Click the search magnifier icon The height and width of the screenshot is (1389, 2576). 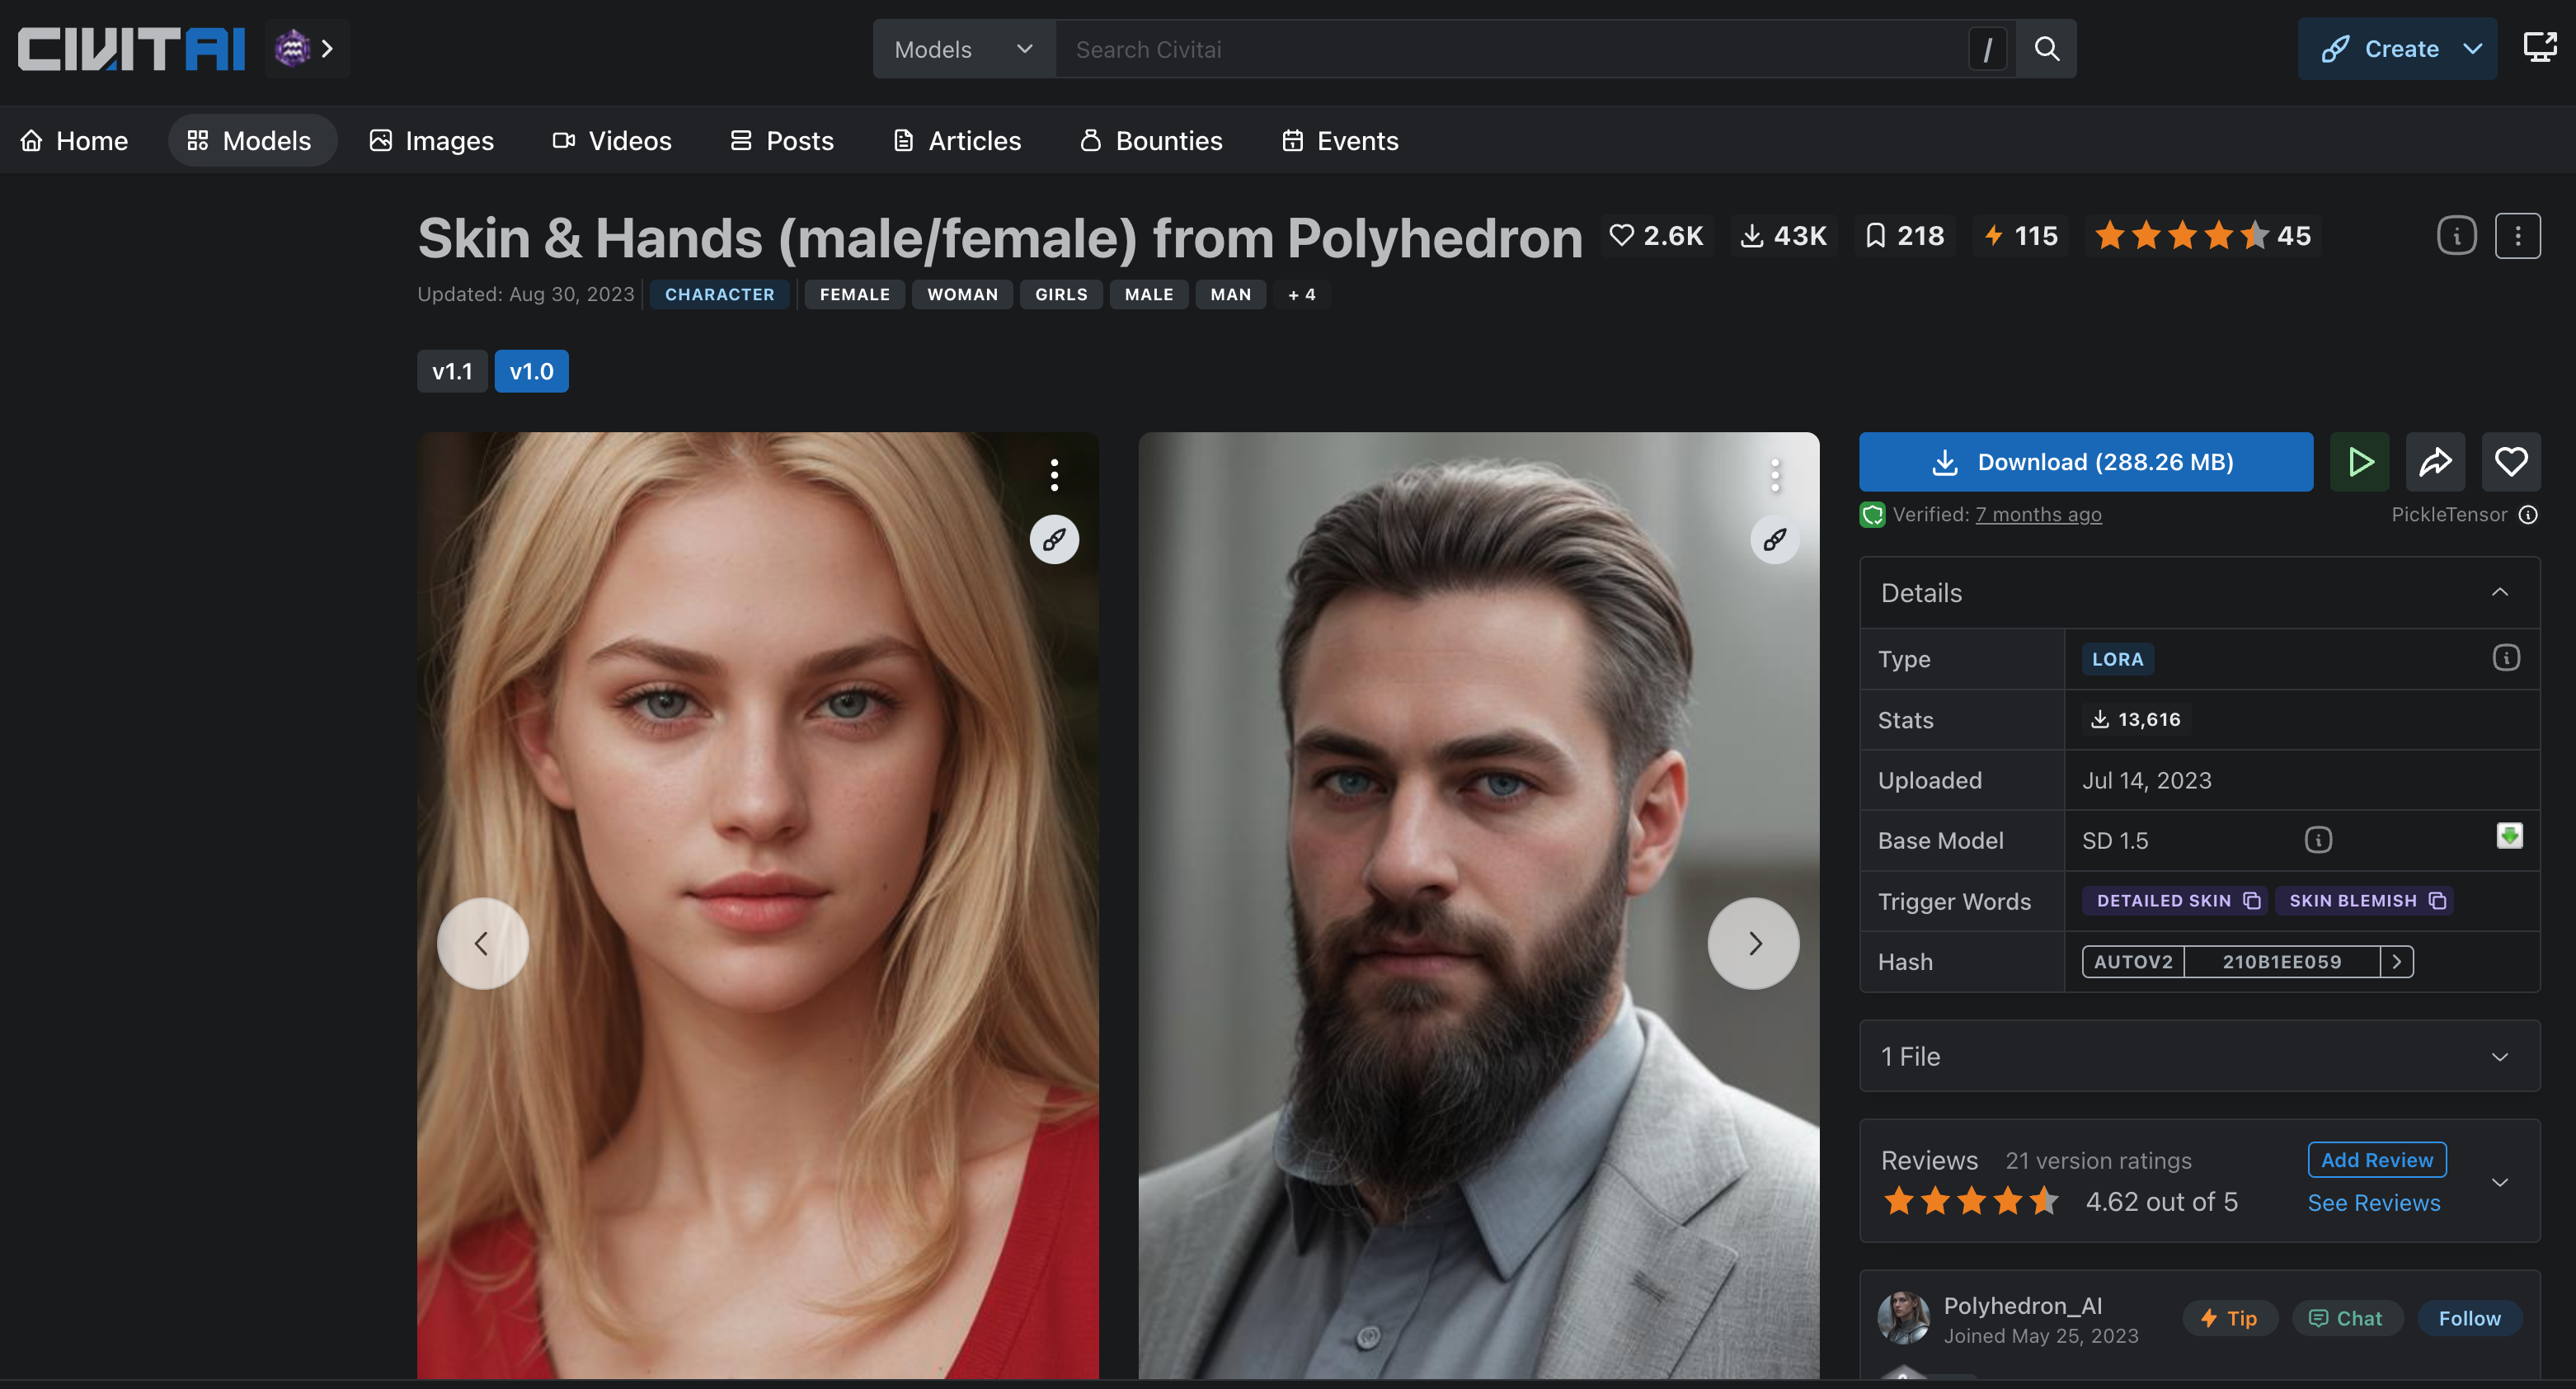[x=2046, y=49]
